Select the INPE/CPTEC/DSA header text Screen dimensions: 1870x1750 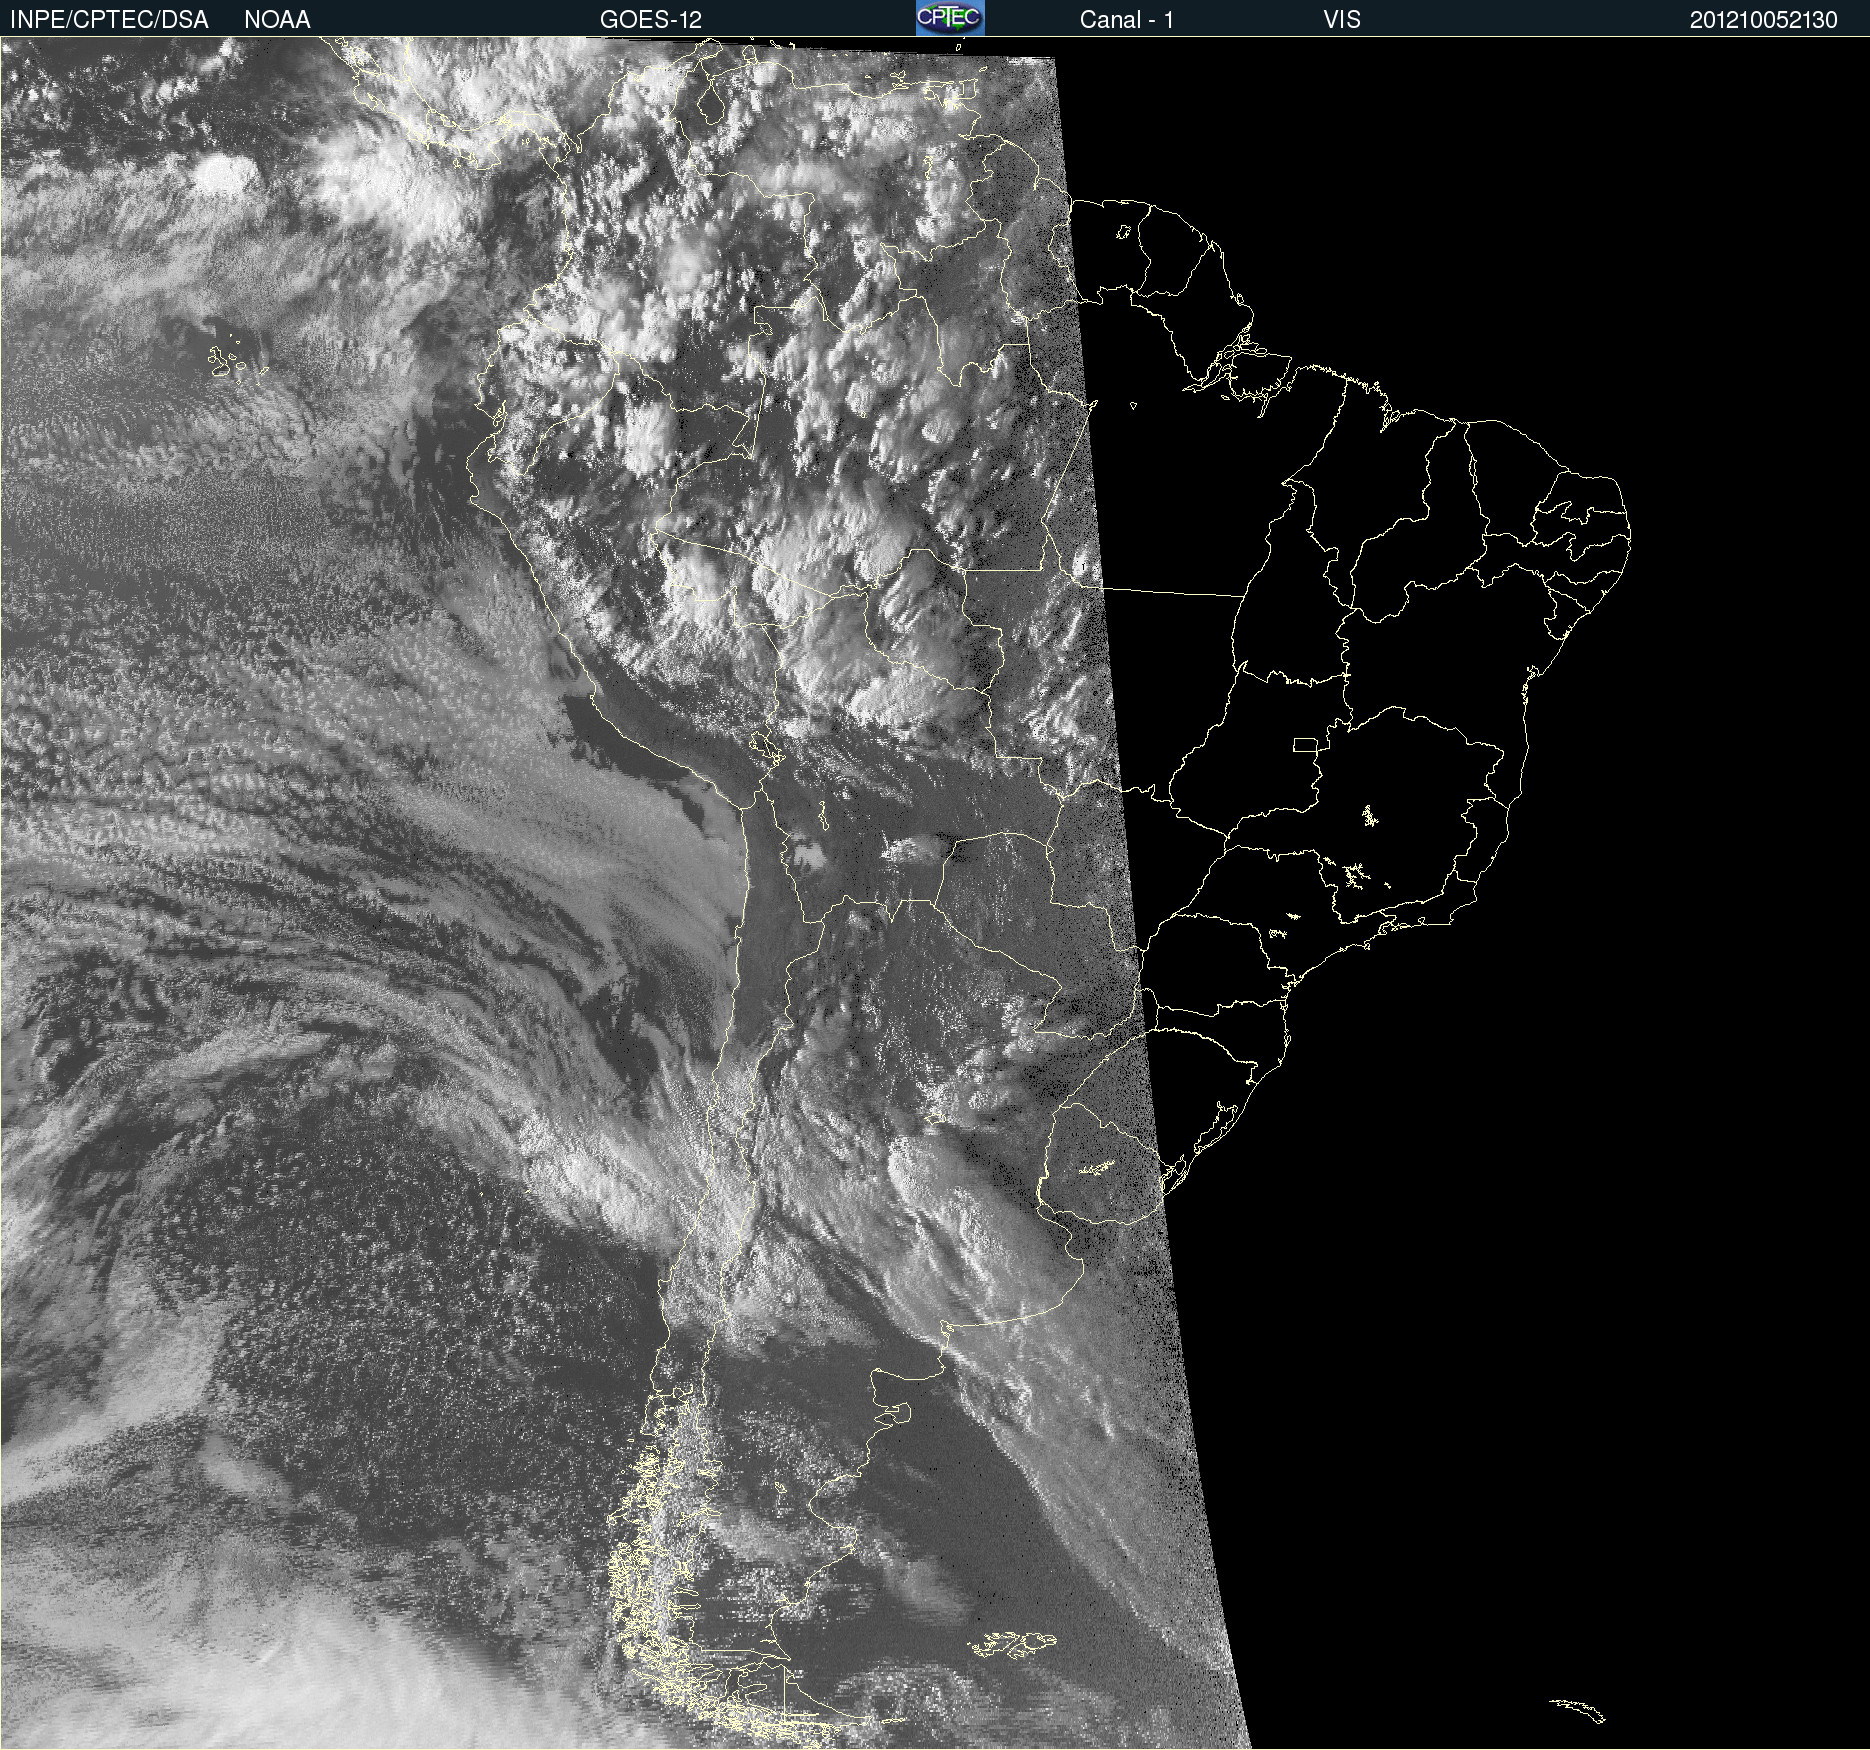pos(109,20)
